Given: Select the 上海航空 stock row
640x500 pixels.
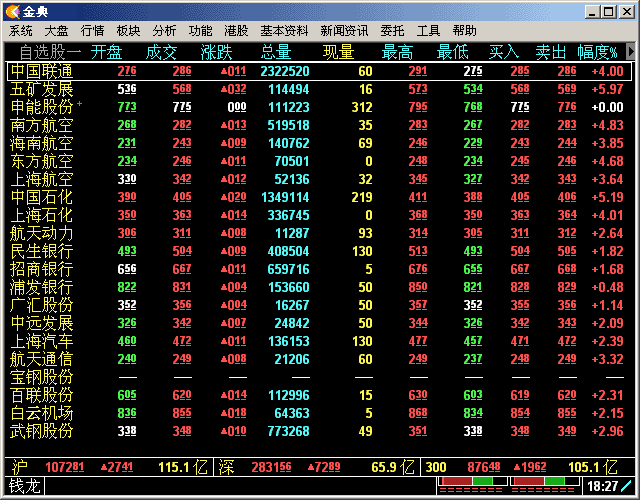Looking at the screenshot, I should 319,179.
